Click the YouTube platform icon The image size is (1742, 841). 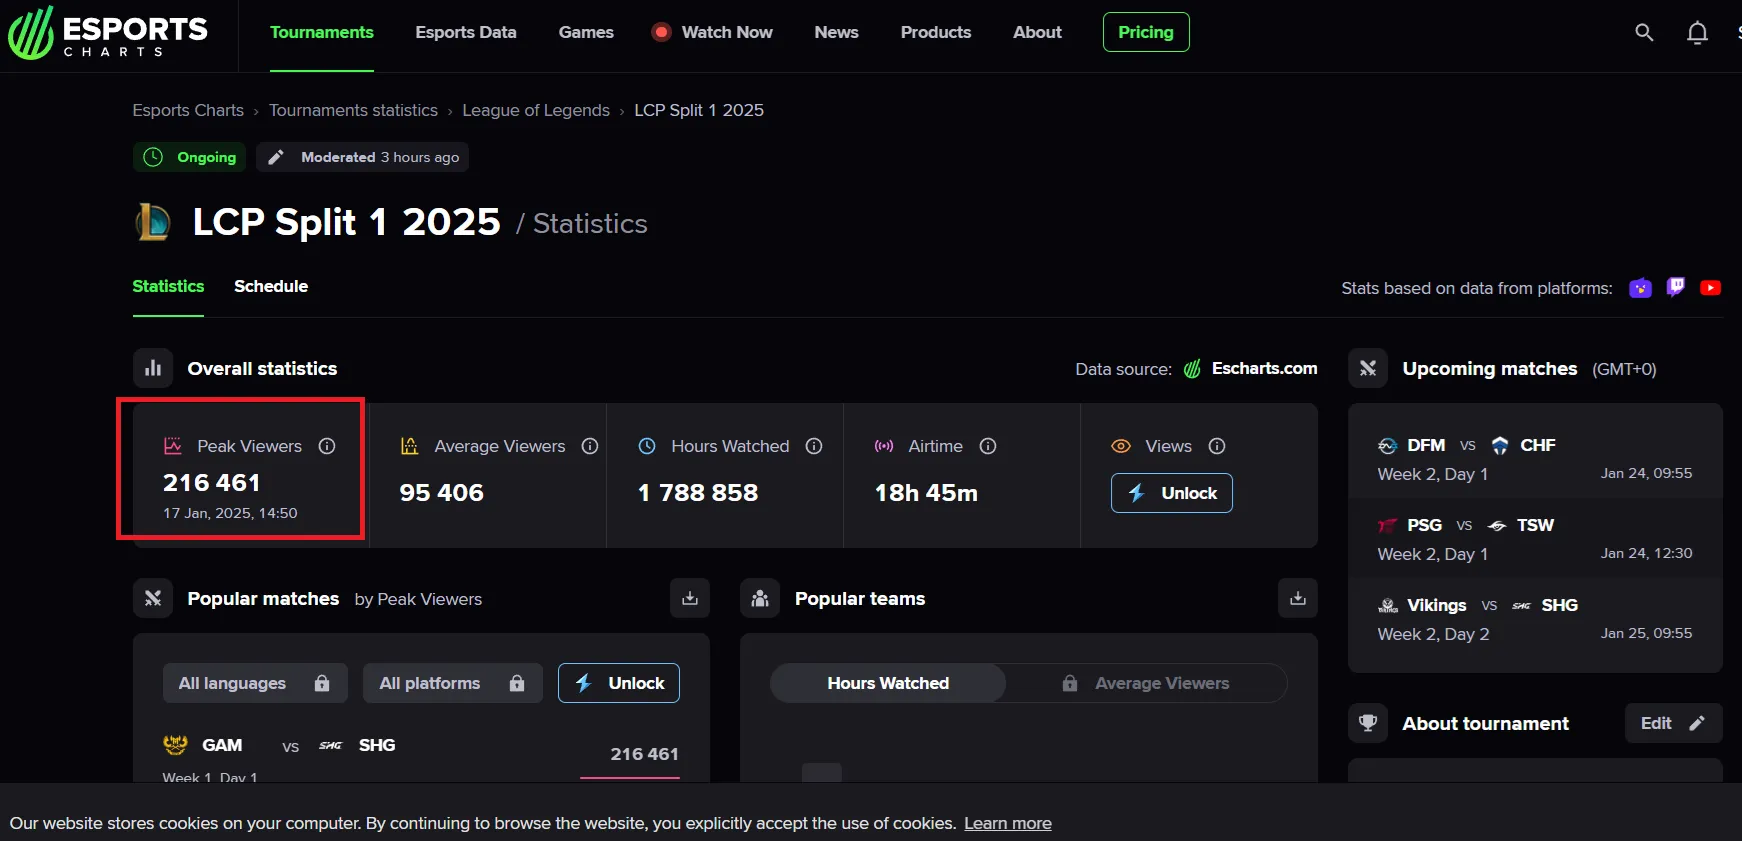[x=1711, y=288]
